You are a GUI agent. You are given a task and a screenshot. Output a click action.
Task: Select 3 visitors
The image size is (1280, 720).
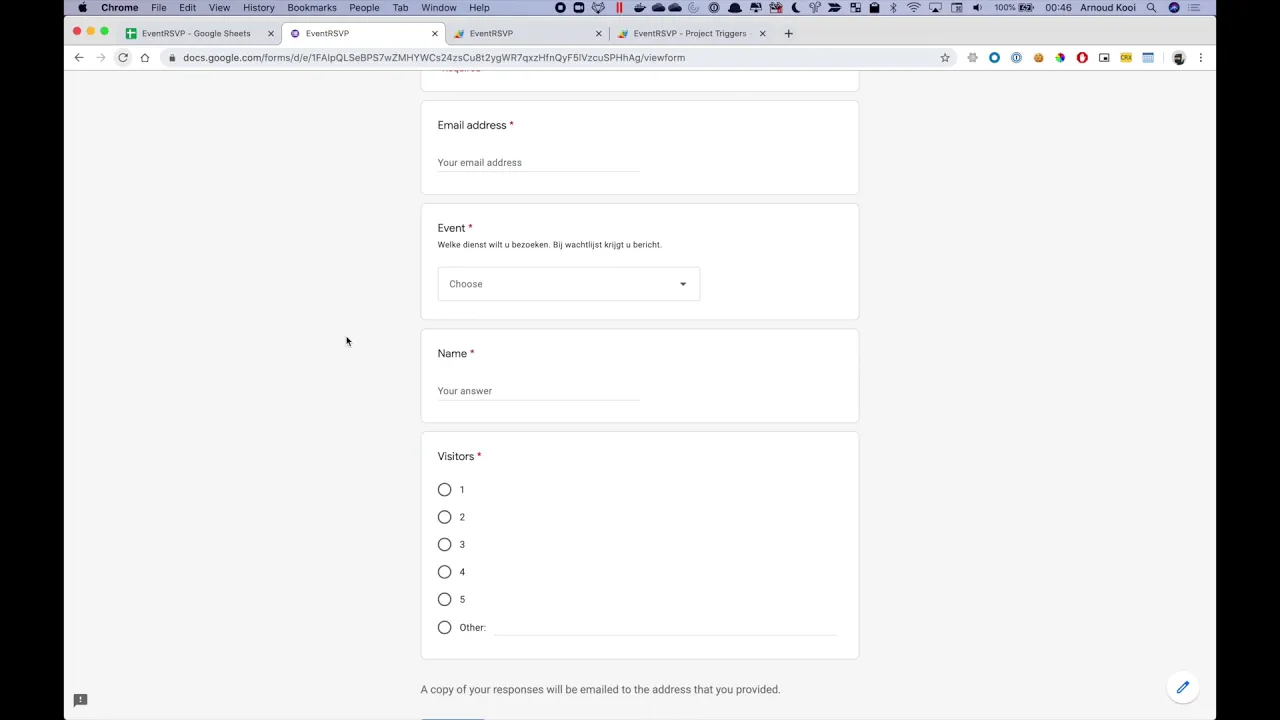444,544
